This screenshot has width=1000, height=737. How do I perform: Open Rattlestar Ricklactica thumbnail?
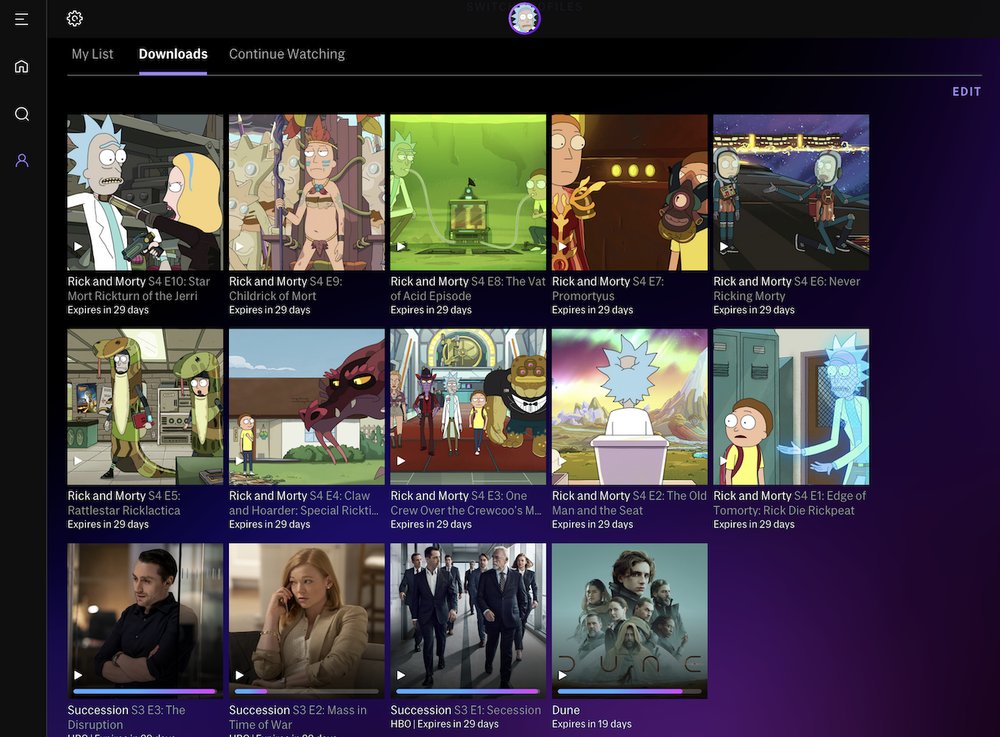[145, 407]
